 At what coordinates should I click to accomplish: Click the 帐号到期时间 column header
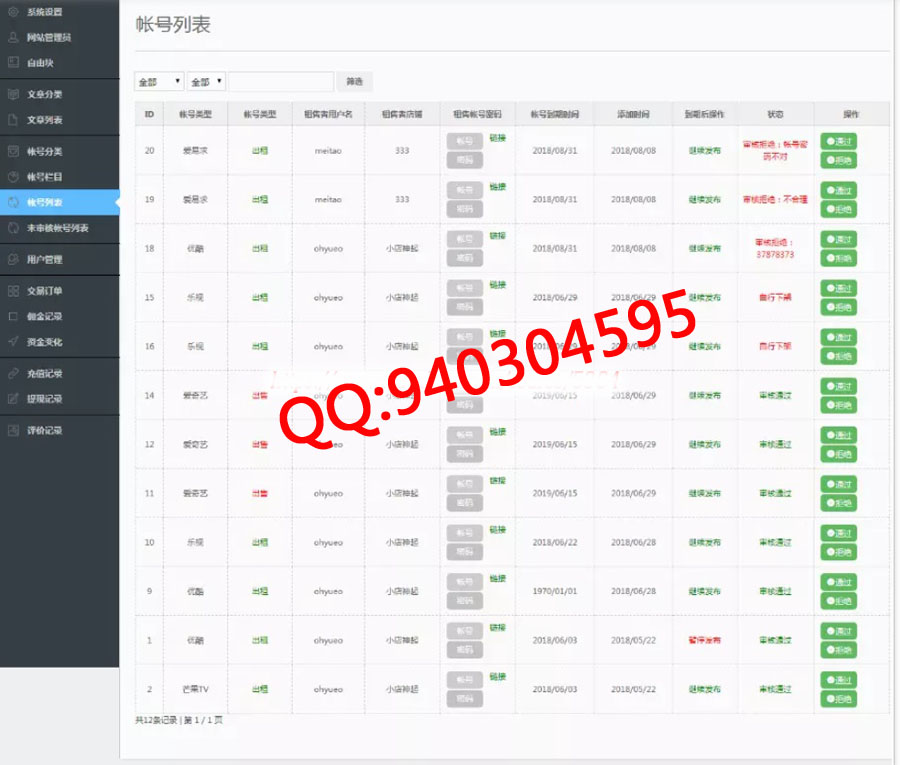pos(554,114)
